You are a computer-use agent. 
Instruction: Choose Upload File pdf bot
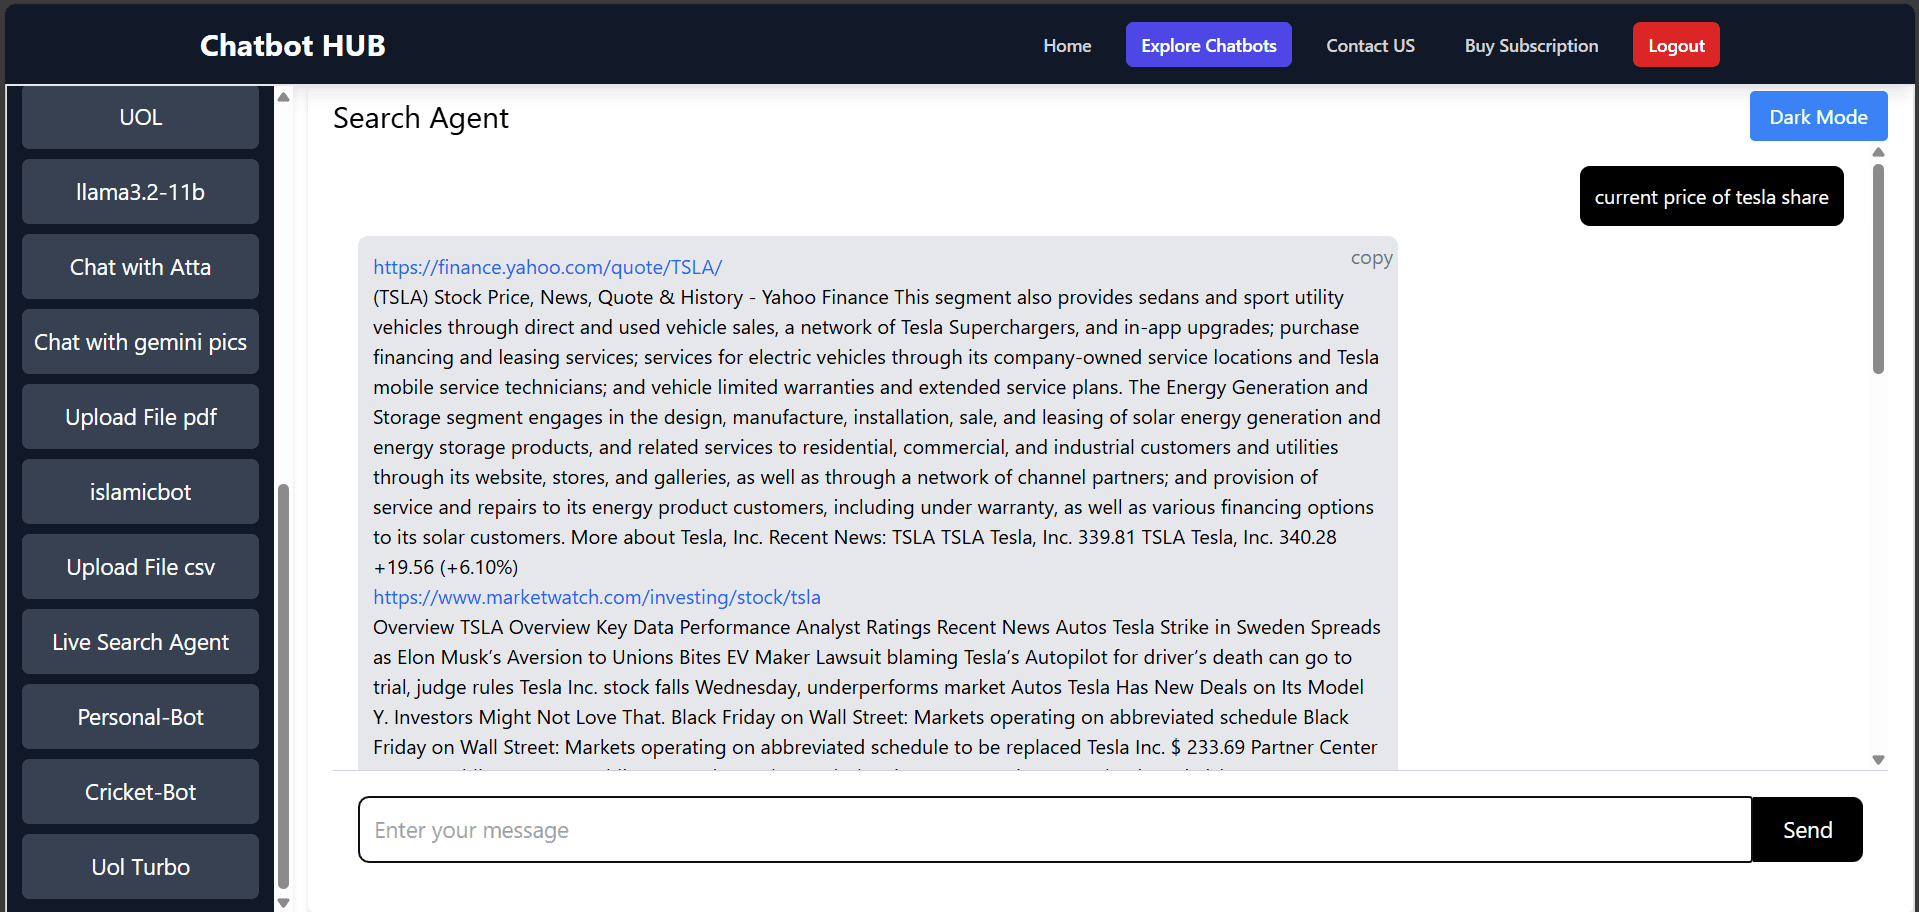pyautogui.click(x=140, y=417)
